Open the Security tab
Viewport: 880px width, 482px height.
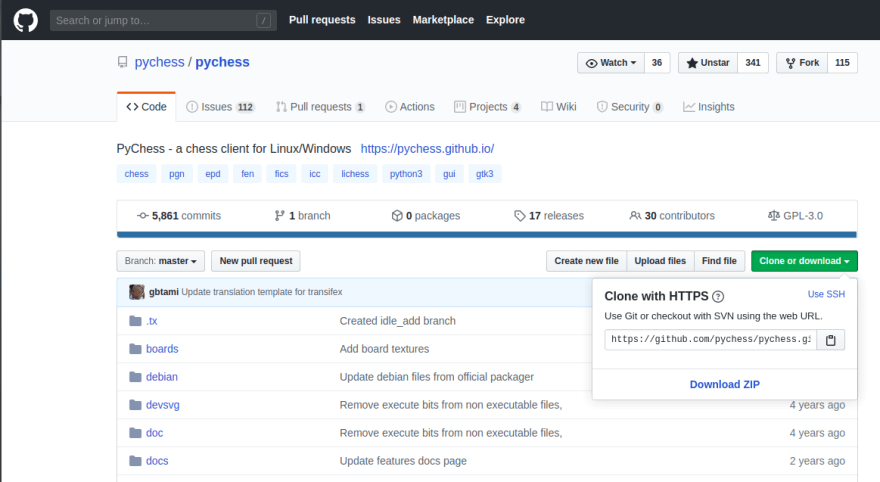[630, 107]
